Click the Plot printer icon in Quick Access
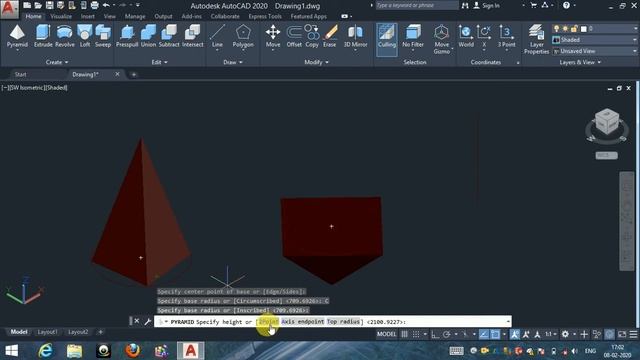 coord(94,5)
